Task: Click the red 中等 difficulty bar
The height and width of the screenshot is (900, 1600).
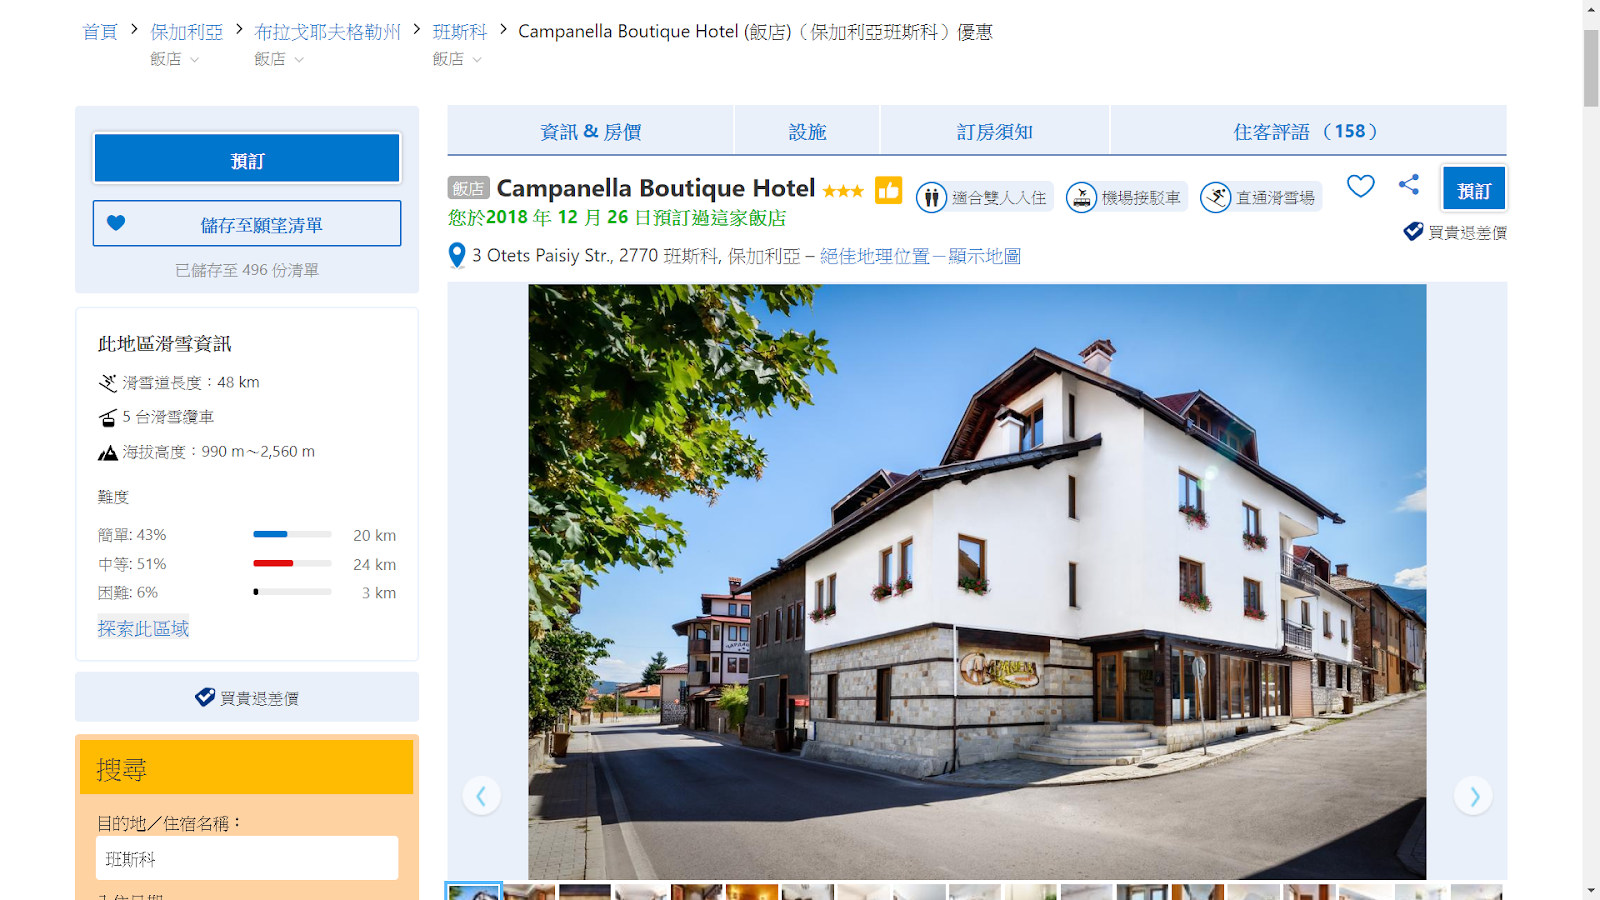Action: pyautogui.click(x=273, y=564)
